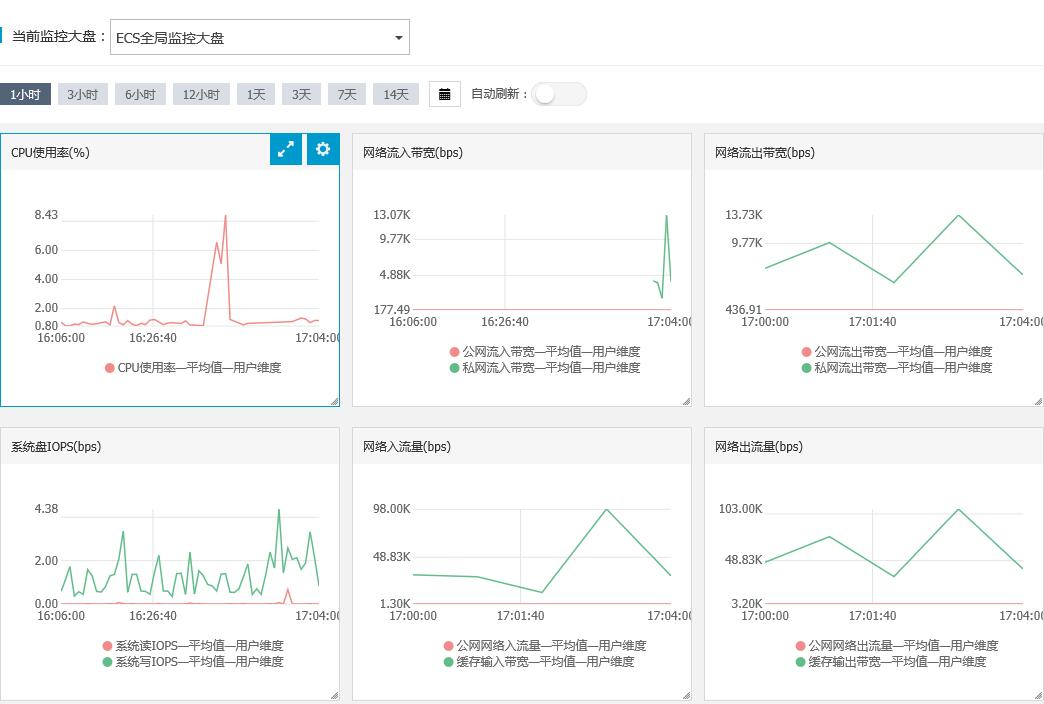Click the dropdown arrow beside ECS全局监控大盘

click(399, 38)
